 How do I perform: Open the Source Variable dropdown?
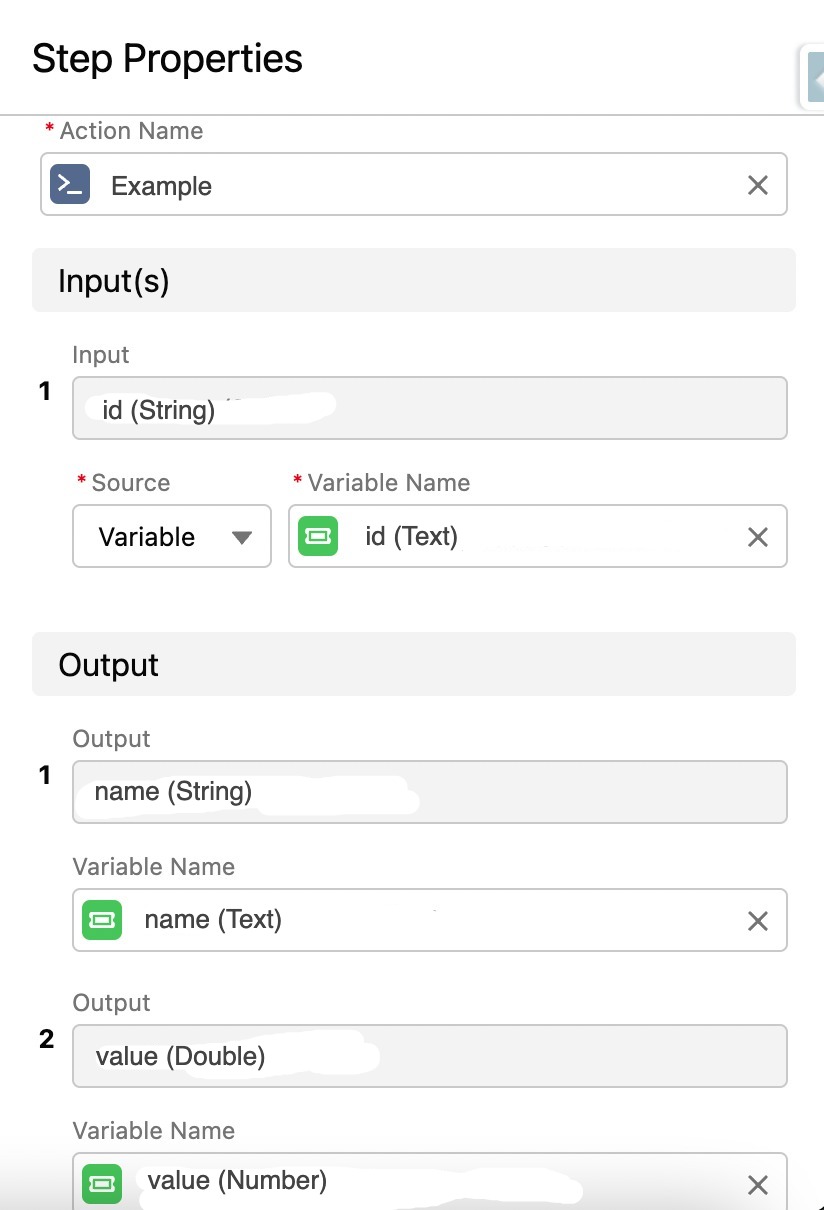pos(171,537)
